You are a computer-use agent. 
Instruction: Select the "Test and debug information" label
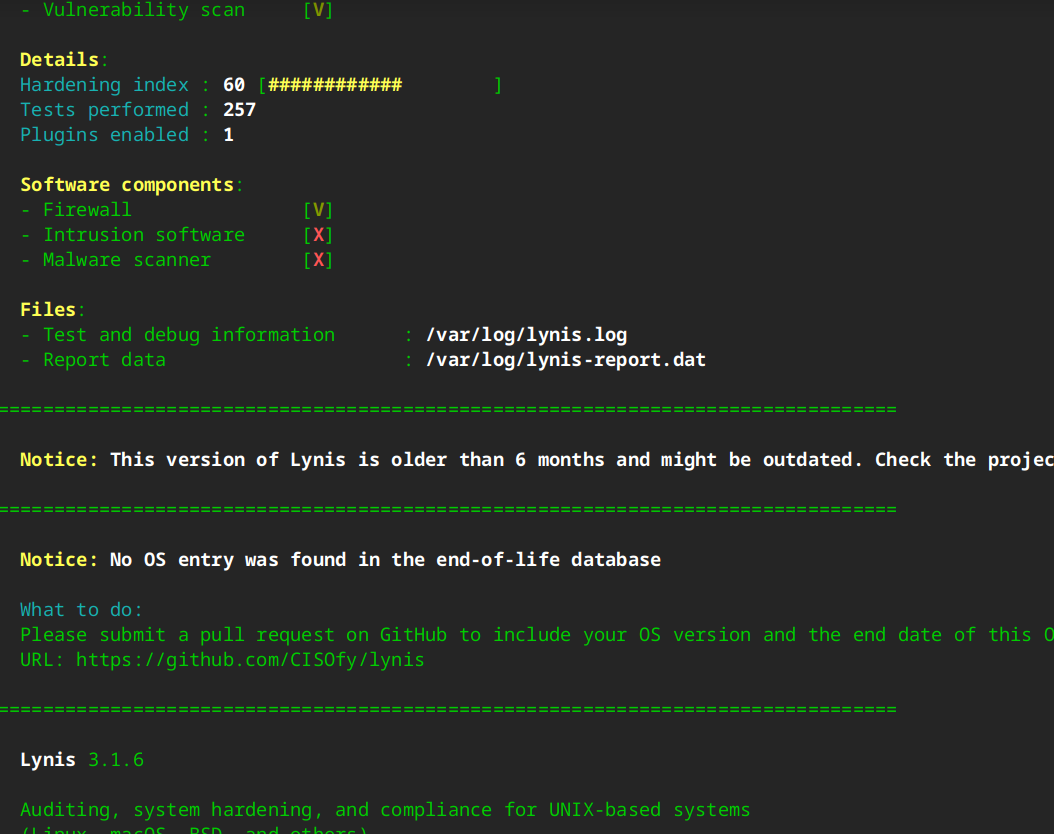pos(189,335)
